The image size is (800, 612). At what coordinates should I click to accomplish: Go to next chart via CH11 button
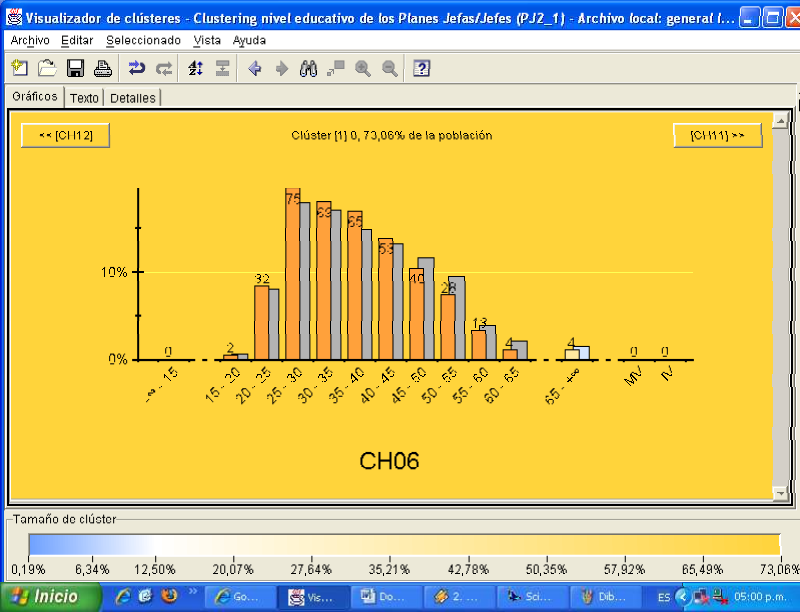click(717, 135)
